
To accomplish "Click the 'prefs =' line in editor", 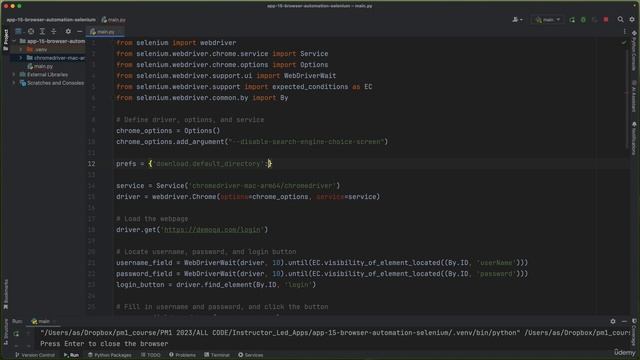I will click(194, 164).
